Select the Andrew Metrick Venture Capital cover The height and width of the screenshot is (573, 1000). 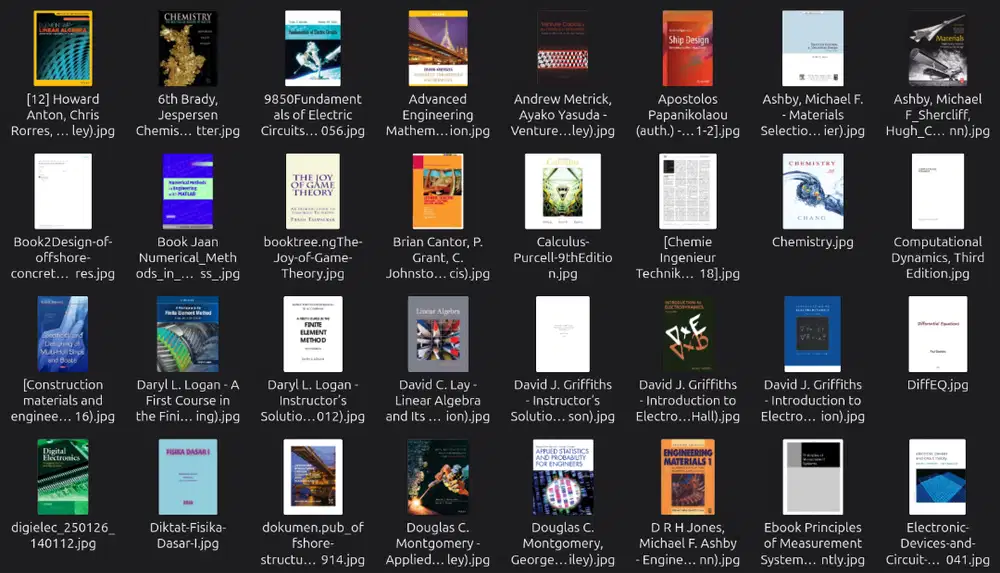[562, 48]
